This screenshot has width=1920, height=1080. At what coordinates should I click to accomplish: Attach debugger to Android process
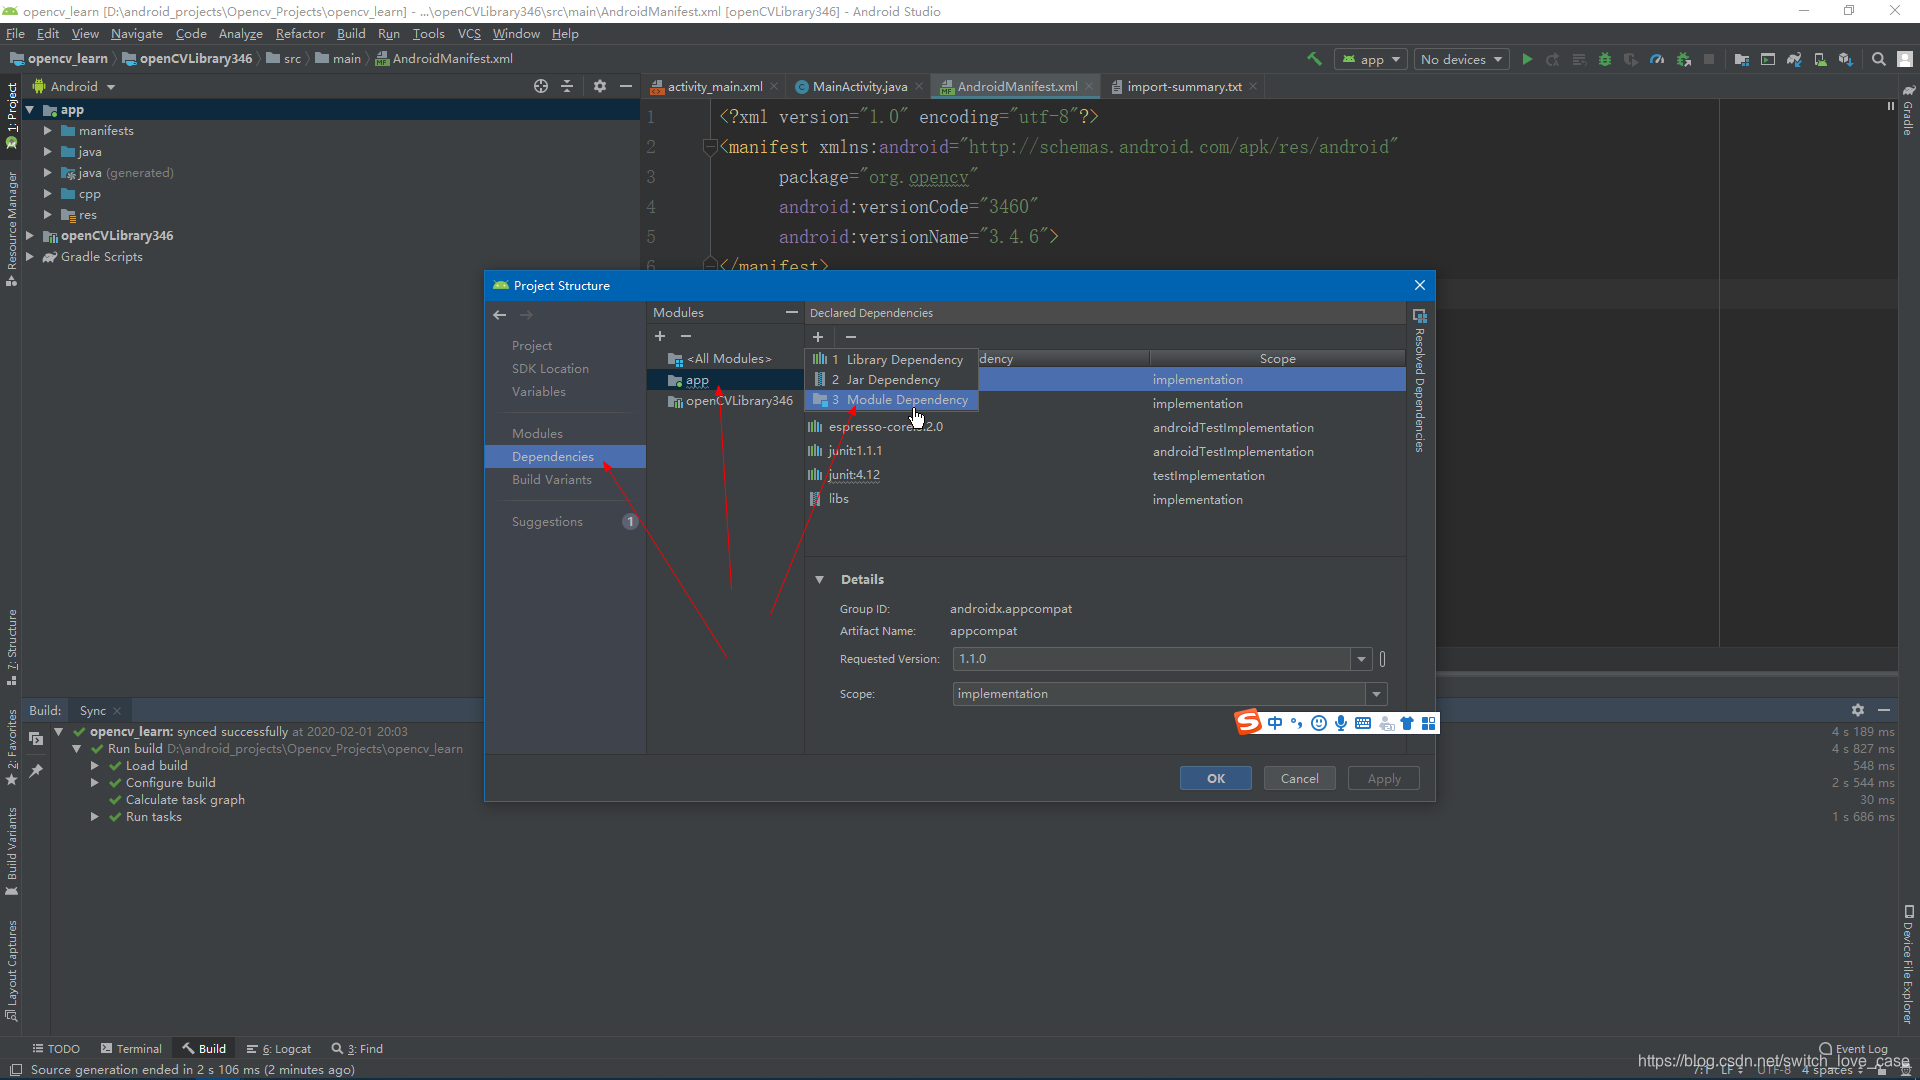(x=1684, y=59)
